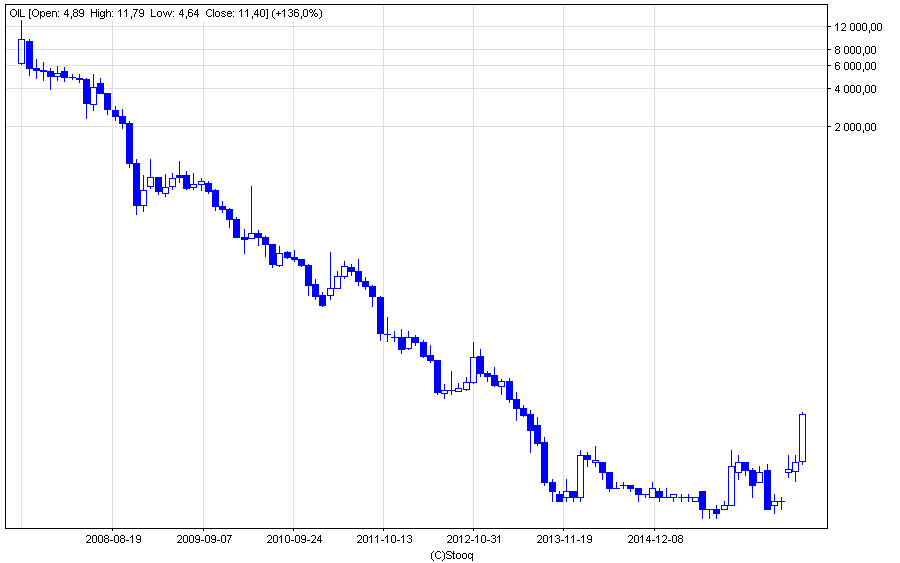Select the 2 000,00 price axis label
The height and width of the screenshot is (563, 900).
[x=855, y=127]
